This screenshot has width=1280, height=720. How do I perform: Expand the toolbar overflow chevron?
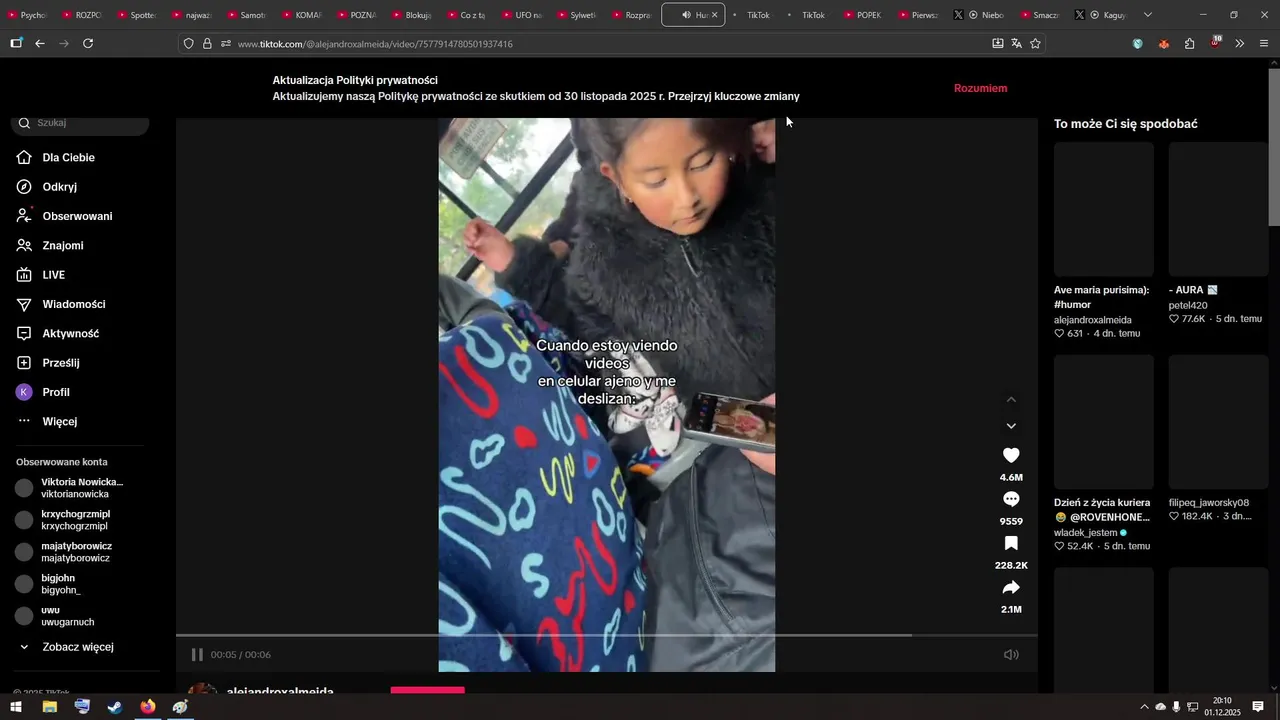coord(1239,43)
